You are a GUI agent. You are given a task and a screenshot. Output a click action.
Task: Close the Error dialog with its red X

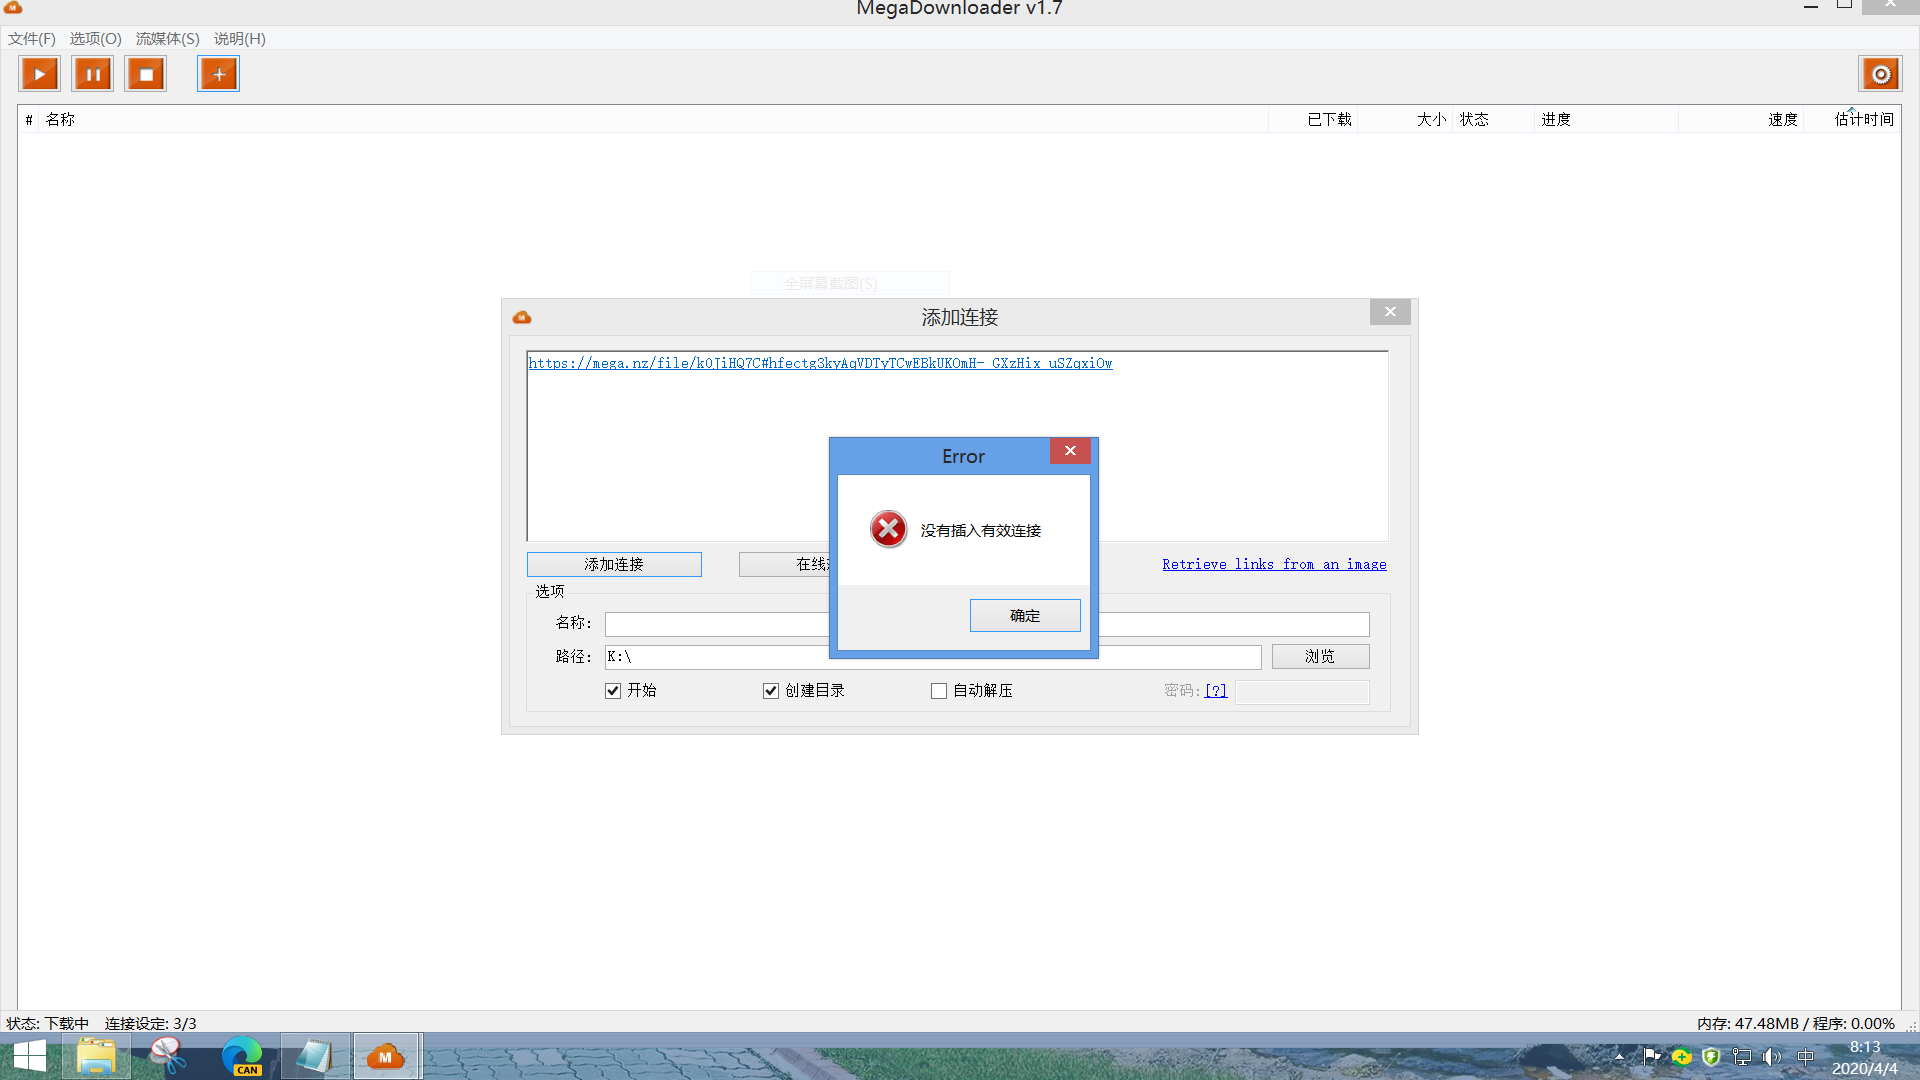(1070, 451)
